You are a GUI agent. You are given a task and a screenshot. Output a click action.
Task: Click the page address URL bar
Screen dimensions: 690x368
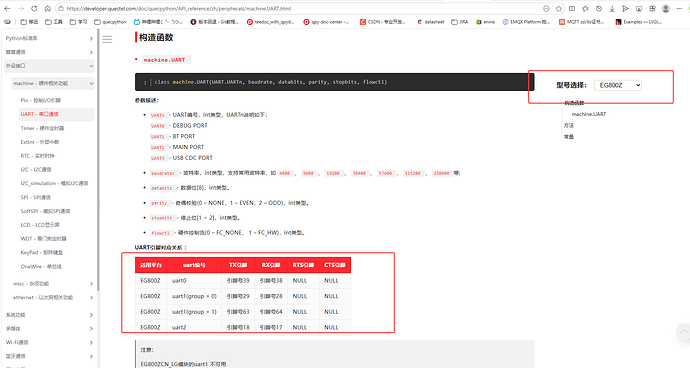(x=299, y=8)
